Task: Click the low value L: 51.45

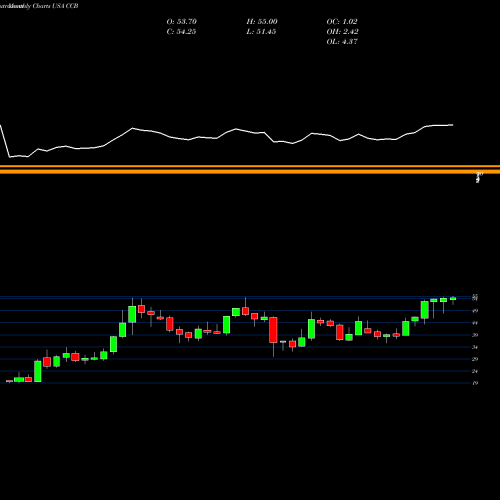Action: [x=261, y=32]
